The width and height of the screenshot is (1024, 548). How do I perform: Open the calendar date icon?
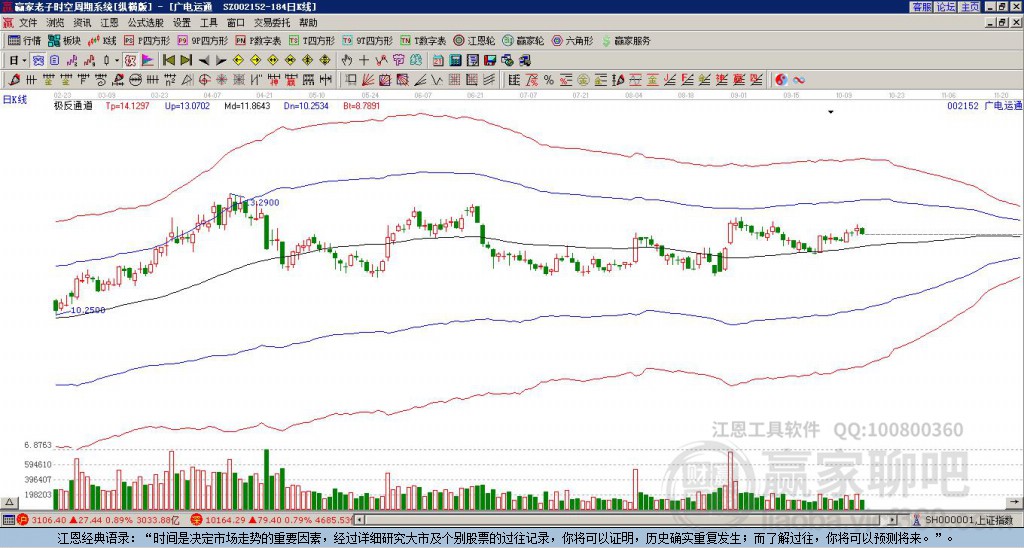(438, 60)
